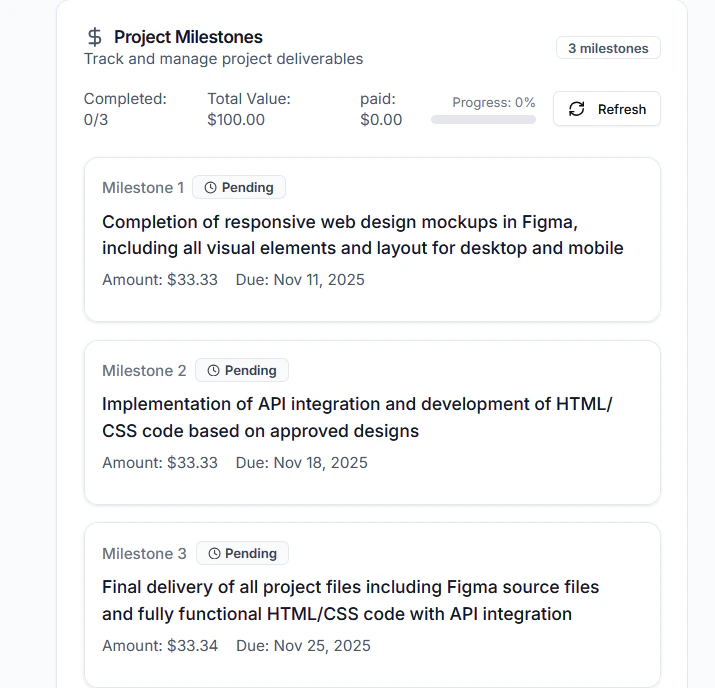Click the Milestone 1 Pending status badge
Image resolution: width=715 pixels, height=688 pixels.
tap(239, 187)
